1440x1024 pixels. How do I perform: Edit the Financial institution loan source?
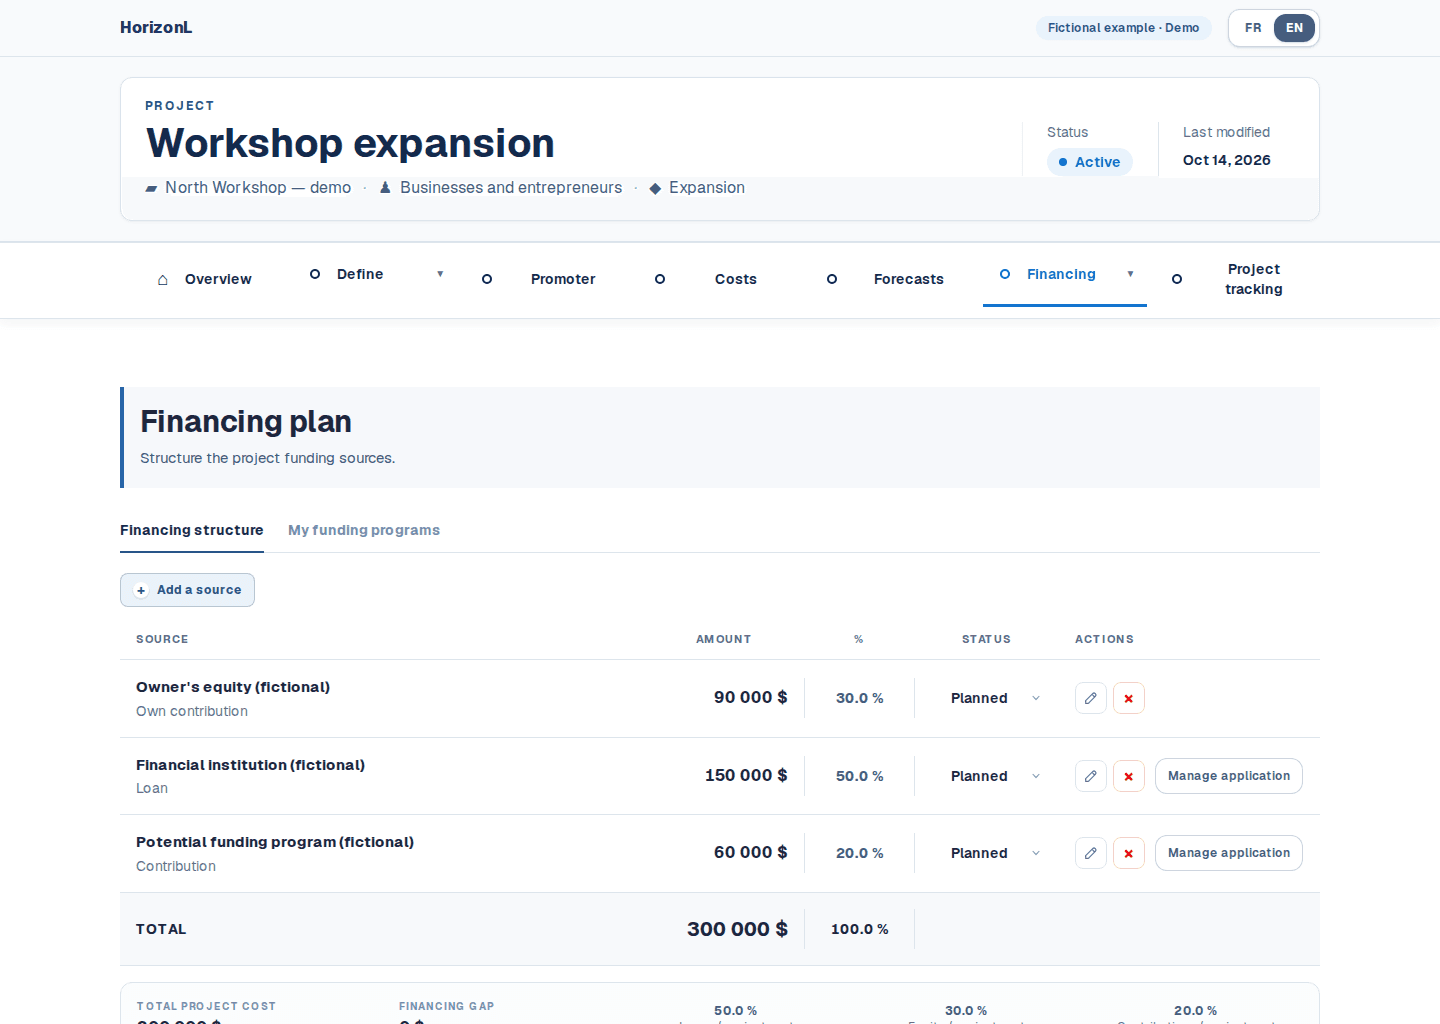(x=1091, y=776)
